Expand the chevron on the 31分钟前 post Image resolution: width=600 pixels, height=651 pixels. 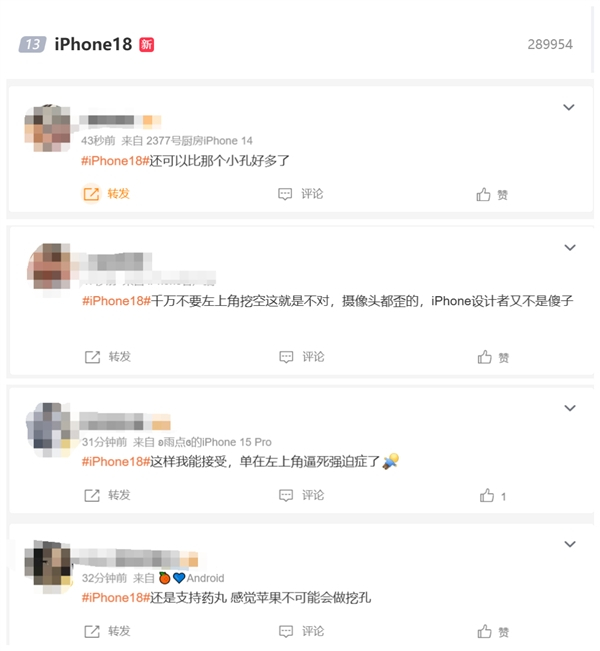570,408
